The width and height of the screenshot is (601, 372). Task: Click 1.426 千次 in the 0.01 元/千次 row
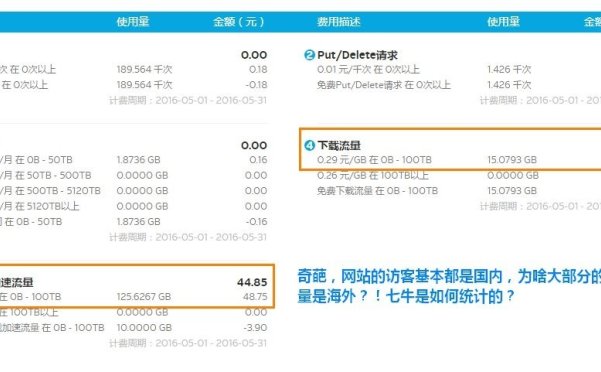[x=509, y=70]
